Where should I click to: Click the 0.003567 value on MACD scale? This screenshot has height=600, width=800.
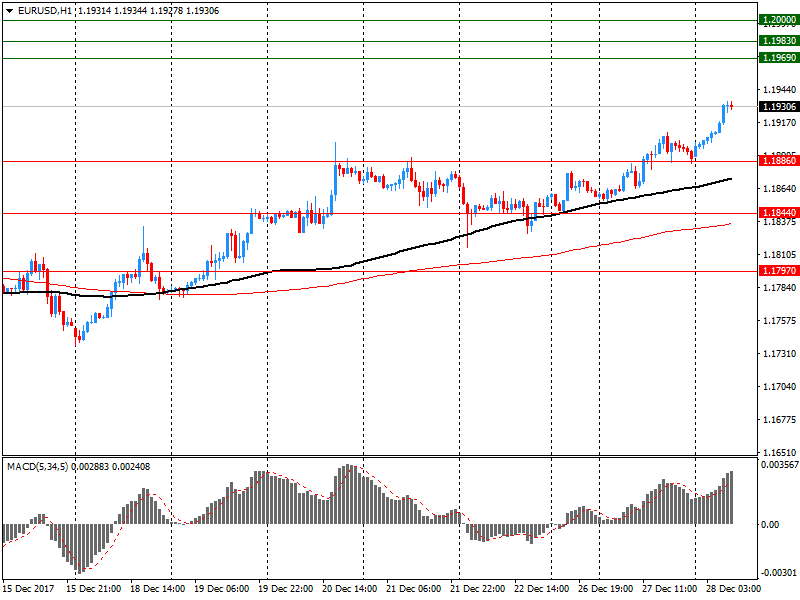pyautogui.click(x=780, y=466)
